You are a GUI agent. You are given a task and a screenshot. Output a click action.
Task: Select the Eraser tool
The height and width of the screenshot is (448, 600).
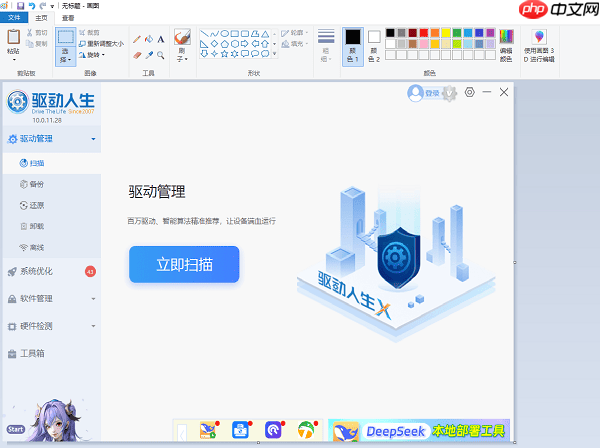137,55
